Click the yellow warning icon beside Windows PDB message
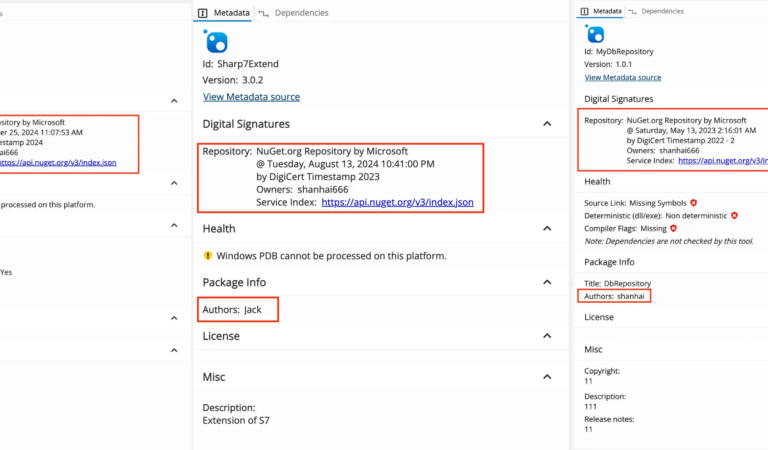This screenshot has height=450, width=768. (208, 256)
